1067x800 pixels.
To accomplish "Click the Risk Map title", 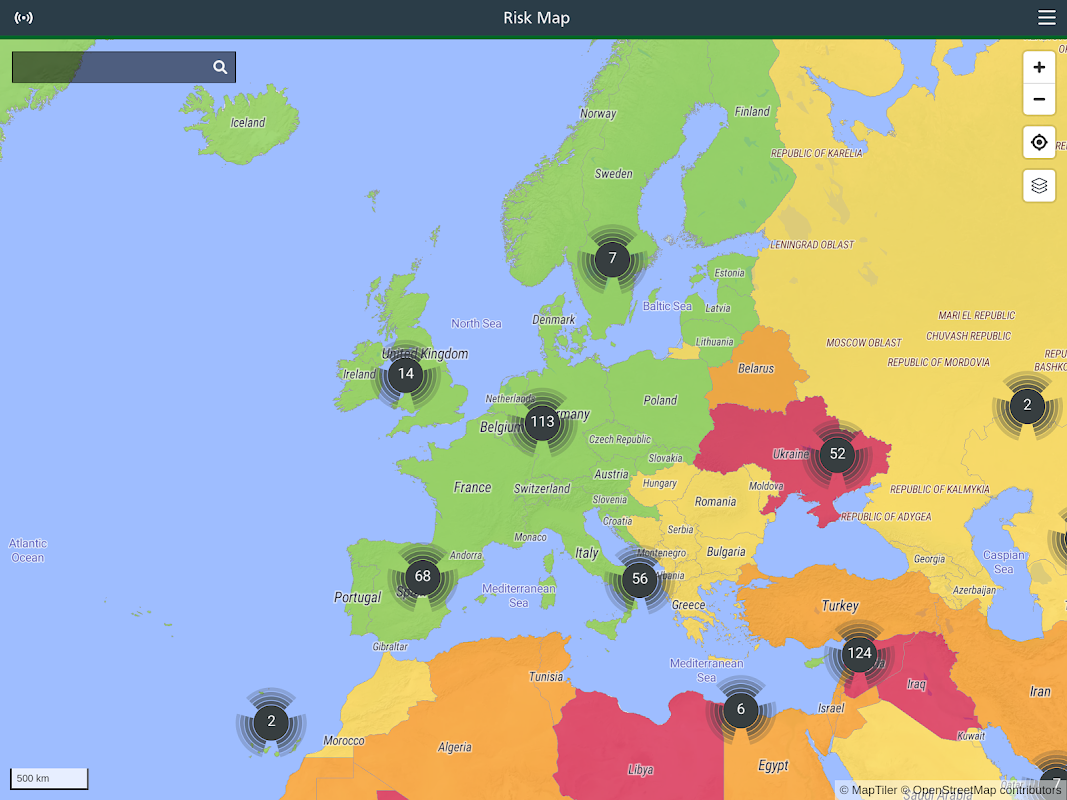I will pyautogui.click(x=536, y=18).
